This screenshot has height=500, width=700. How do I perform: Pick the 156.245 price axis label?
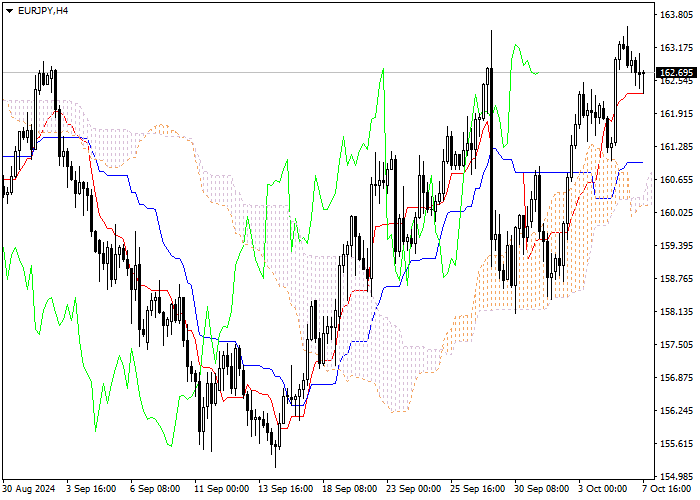click(676, 411)
